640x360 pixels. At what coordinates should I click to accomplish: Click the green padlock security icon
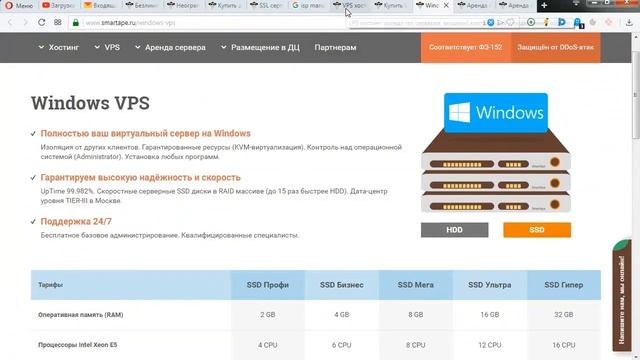click(x=76, y=23)
